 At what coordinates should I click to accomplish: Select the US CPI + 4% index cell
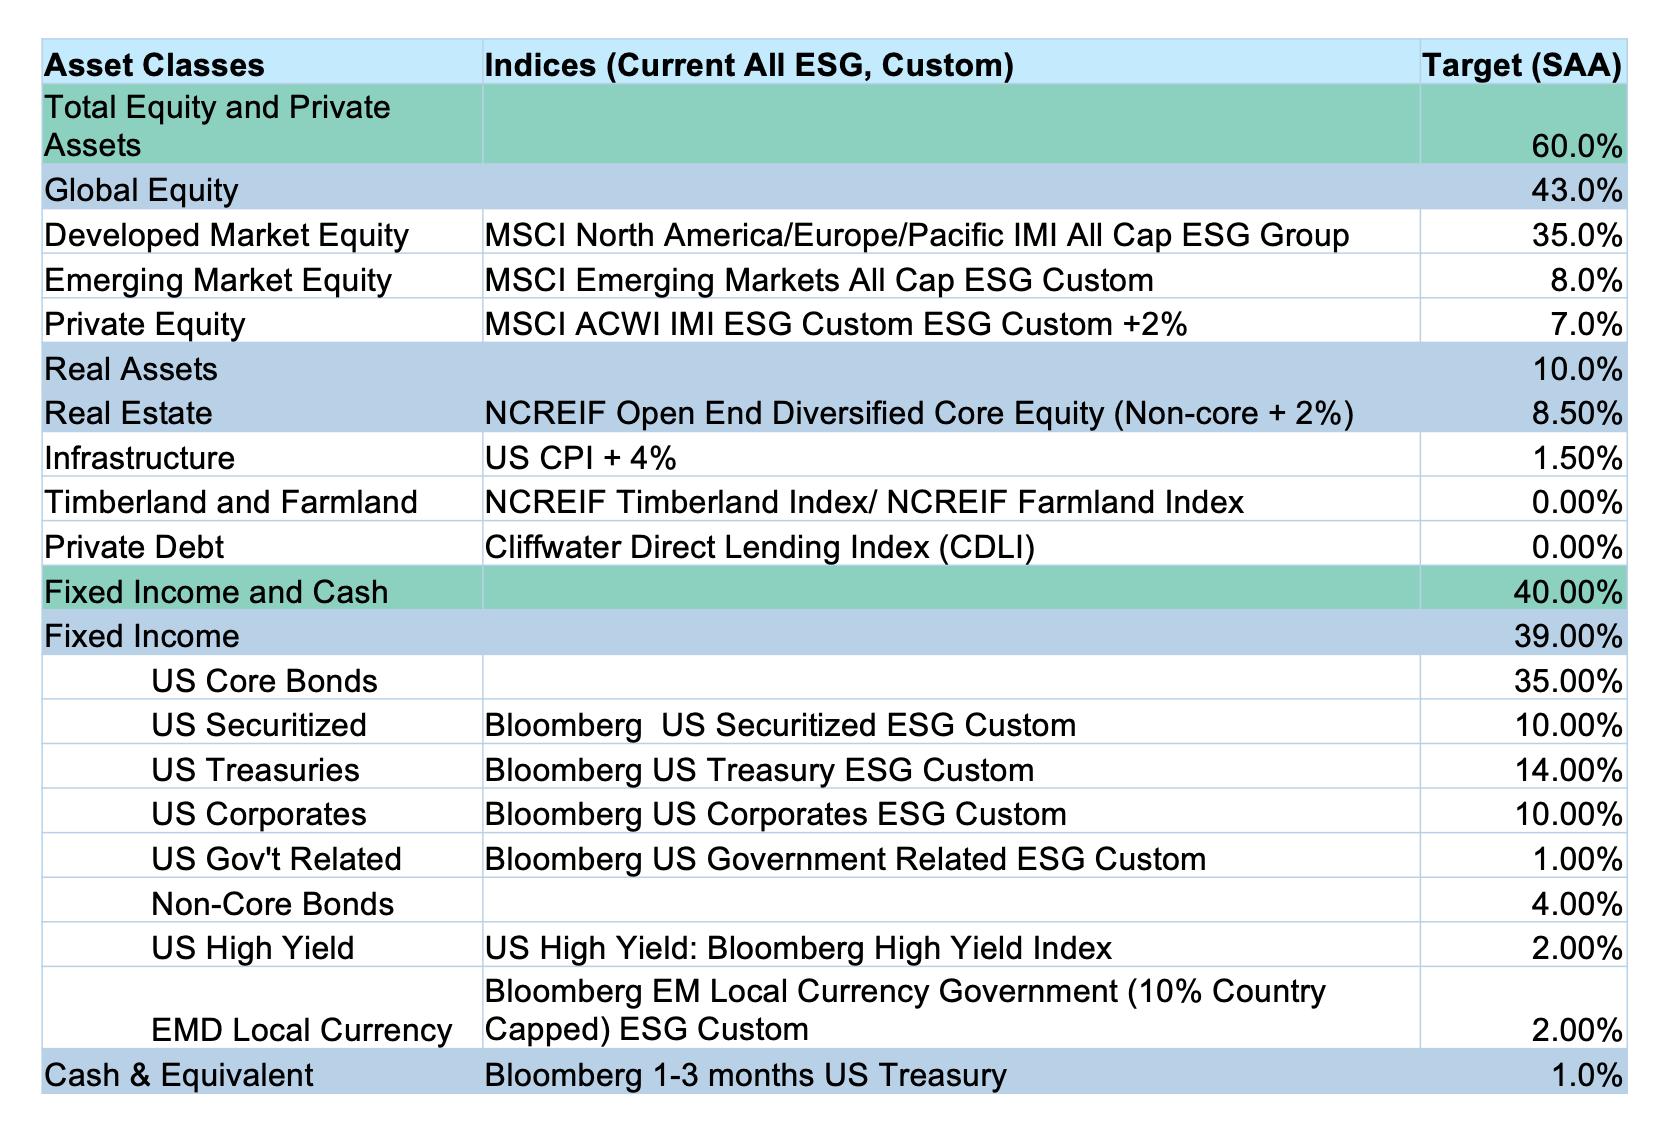coord(580,458)
